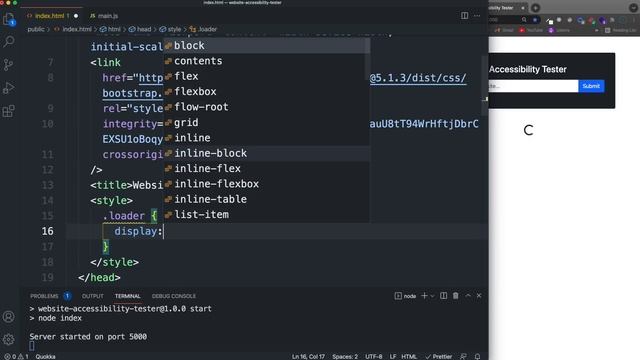This screenshot has height=360, width=640.
Task: Click the .loader breadcrumb
Action: click(x=207, y=29)
